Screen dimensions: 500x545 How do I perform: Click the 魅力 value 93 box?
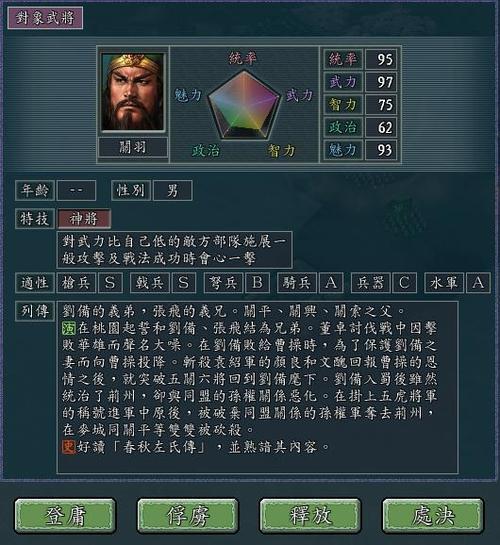click(381, 150)
